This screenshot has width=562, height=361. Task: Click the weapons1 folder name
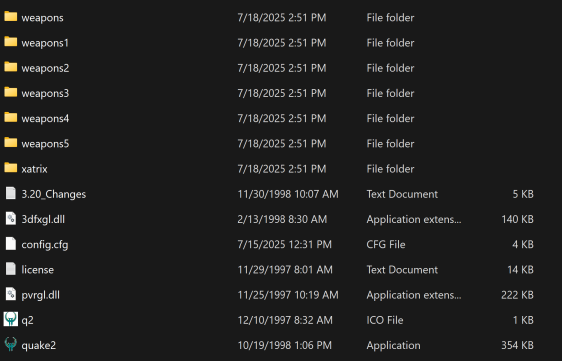[x=45, y=43]
